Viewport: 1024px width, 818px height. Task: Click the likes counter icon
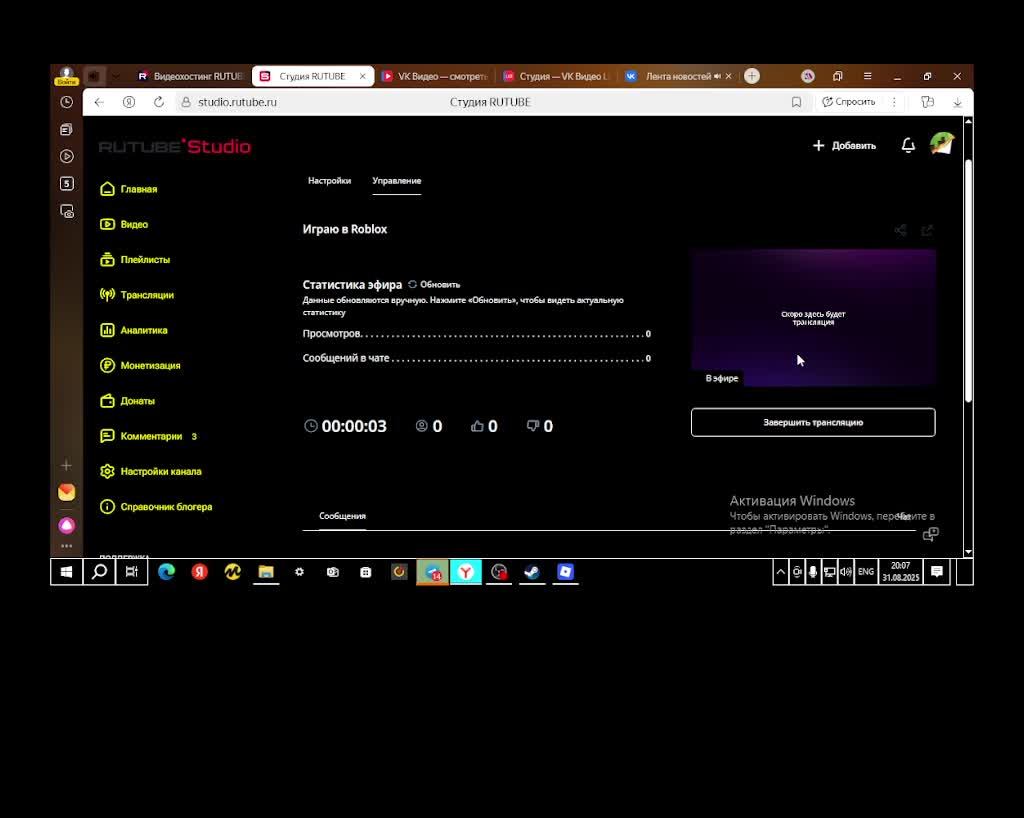[x=477, y=426]
